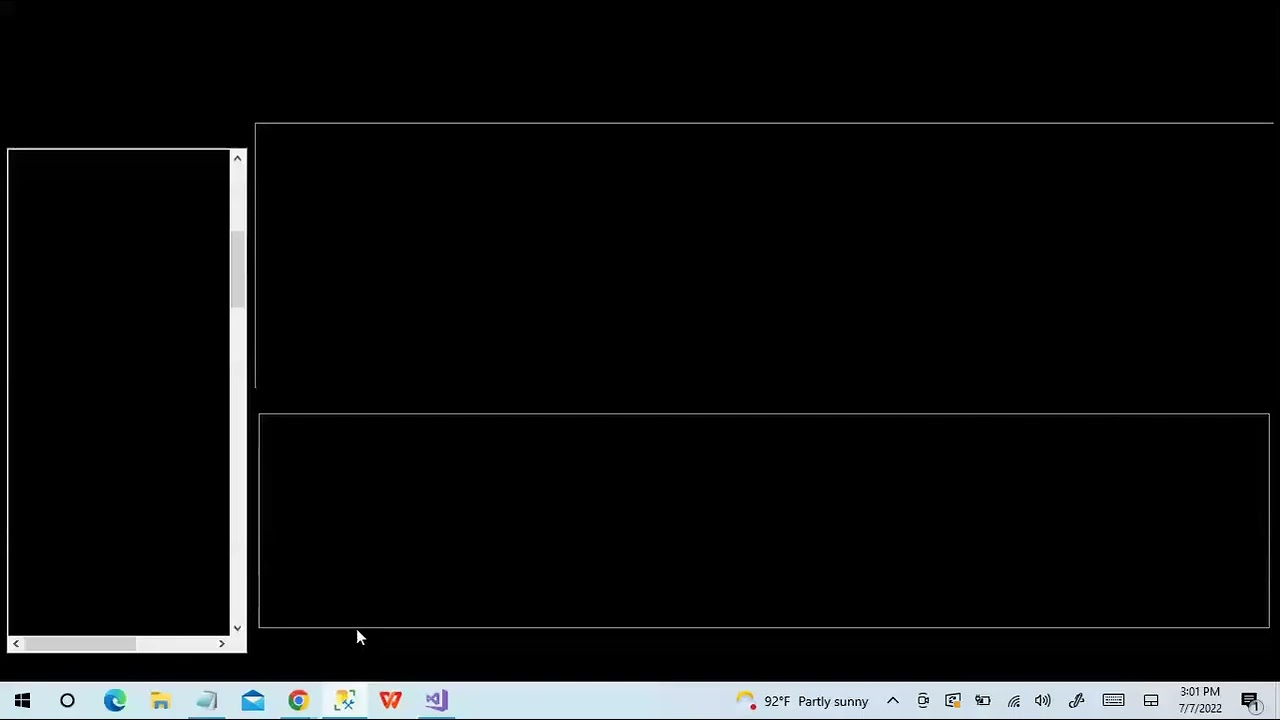Open the volume speaker control
This screenshot has height=720, width=1280.
pos(1043,701)
